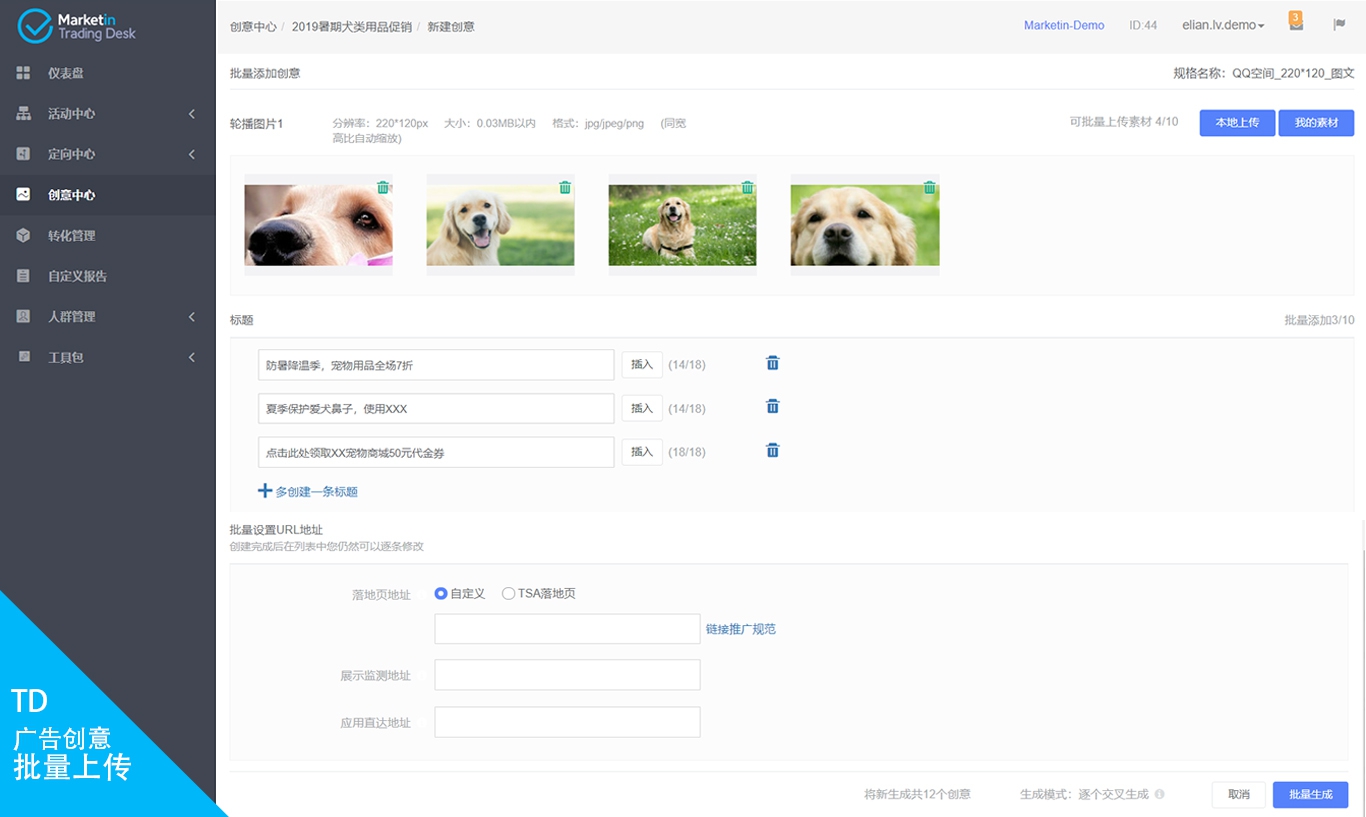
Task: Open 转化管理 from the sidebar
Action: 71,236
